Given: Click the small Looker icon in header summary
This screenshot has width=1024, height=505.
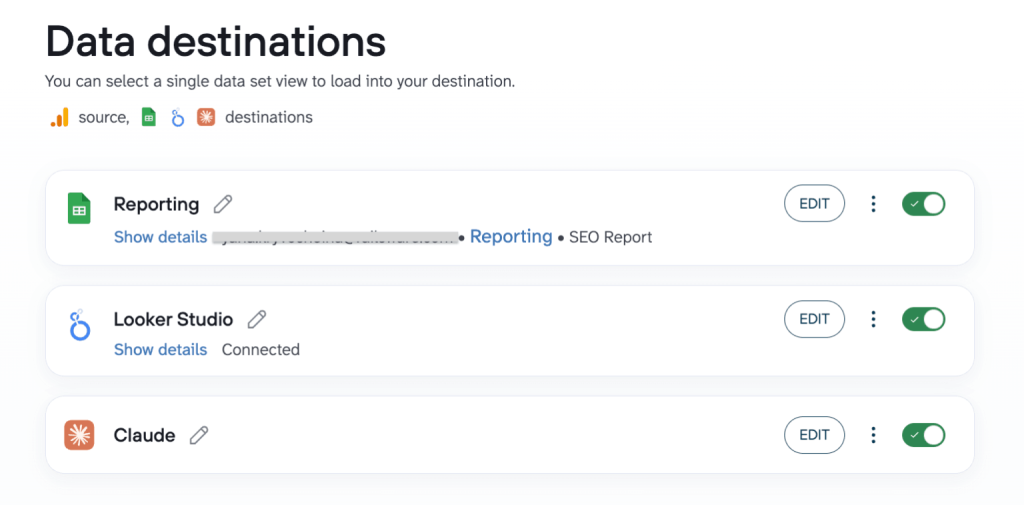Looking at the screenshot, I should pyautogui.click(x=177, y=118).
